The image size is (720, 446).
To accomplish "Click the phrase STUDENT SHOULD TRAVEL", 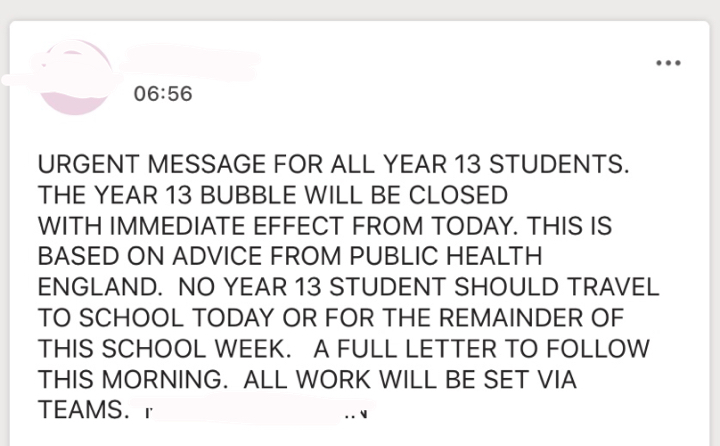I will point(494,287).
